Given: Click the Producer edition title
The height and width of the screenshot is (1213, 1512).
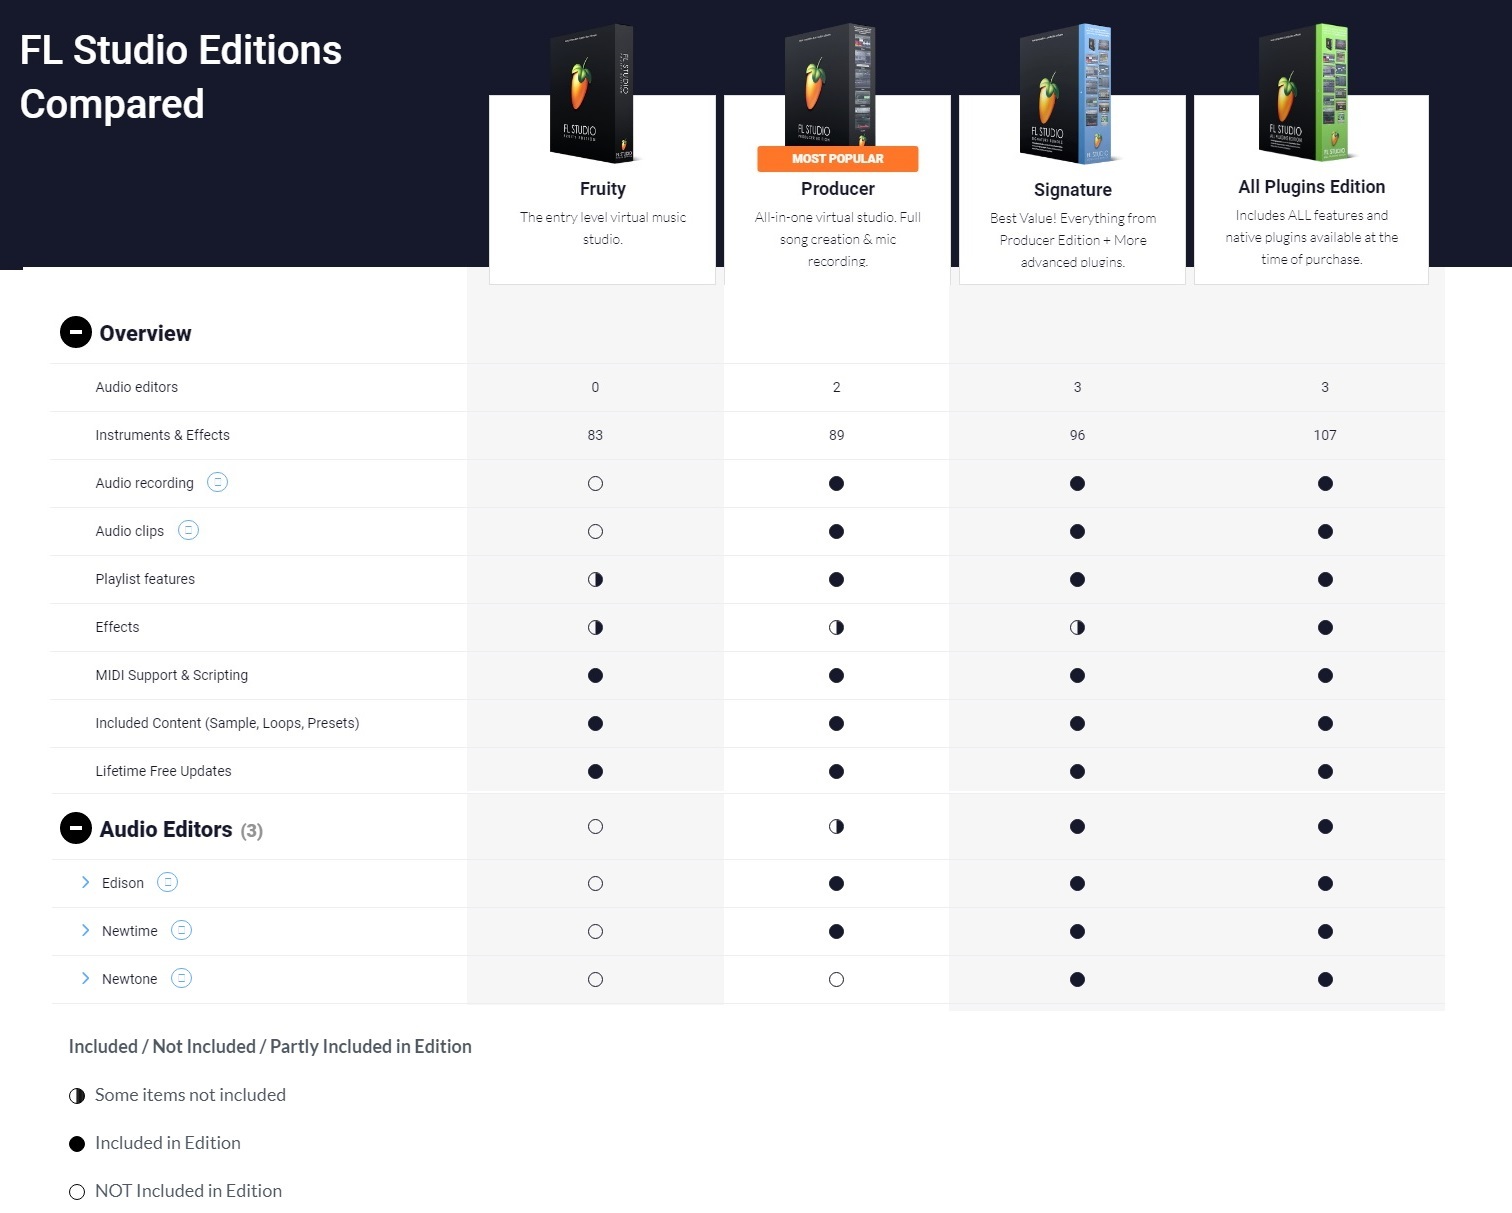Looking at the screenshot, I should (837, 189).
